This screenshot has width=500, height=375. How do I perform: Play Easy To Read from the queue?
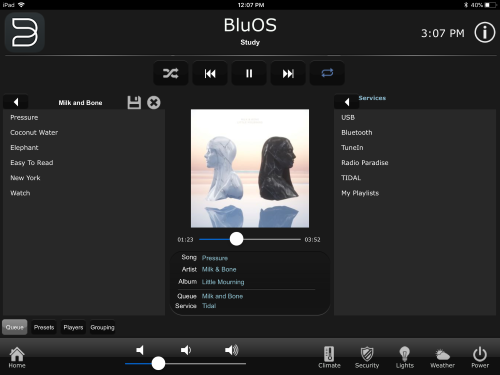(84, 163)
